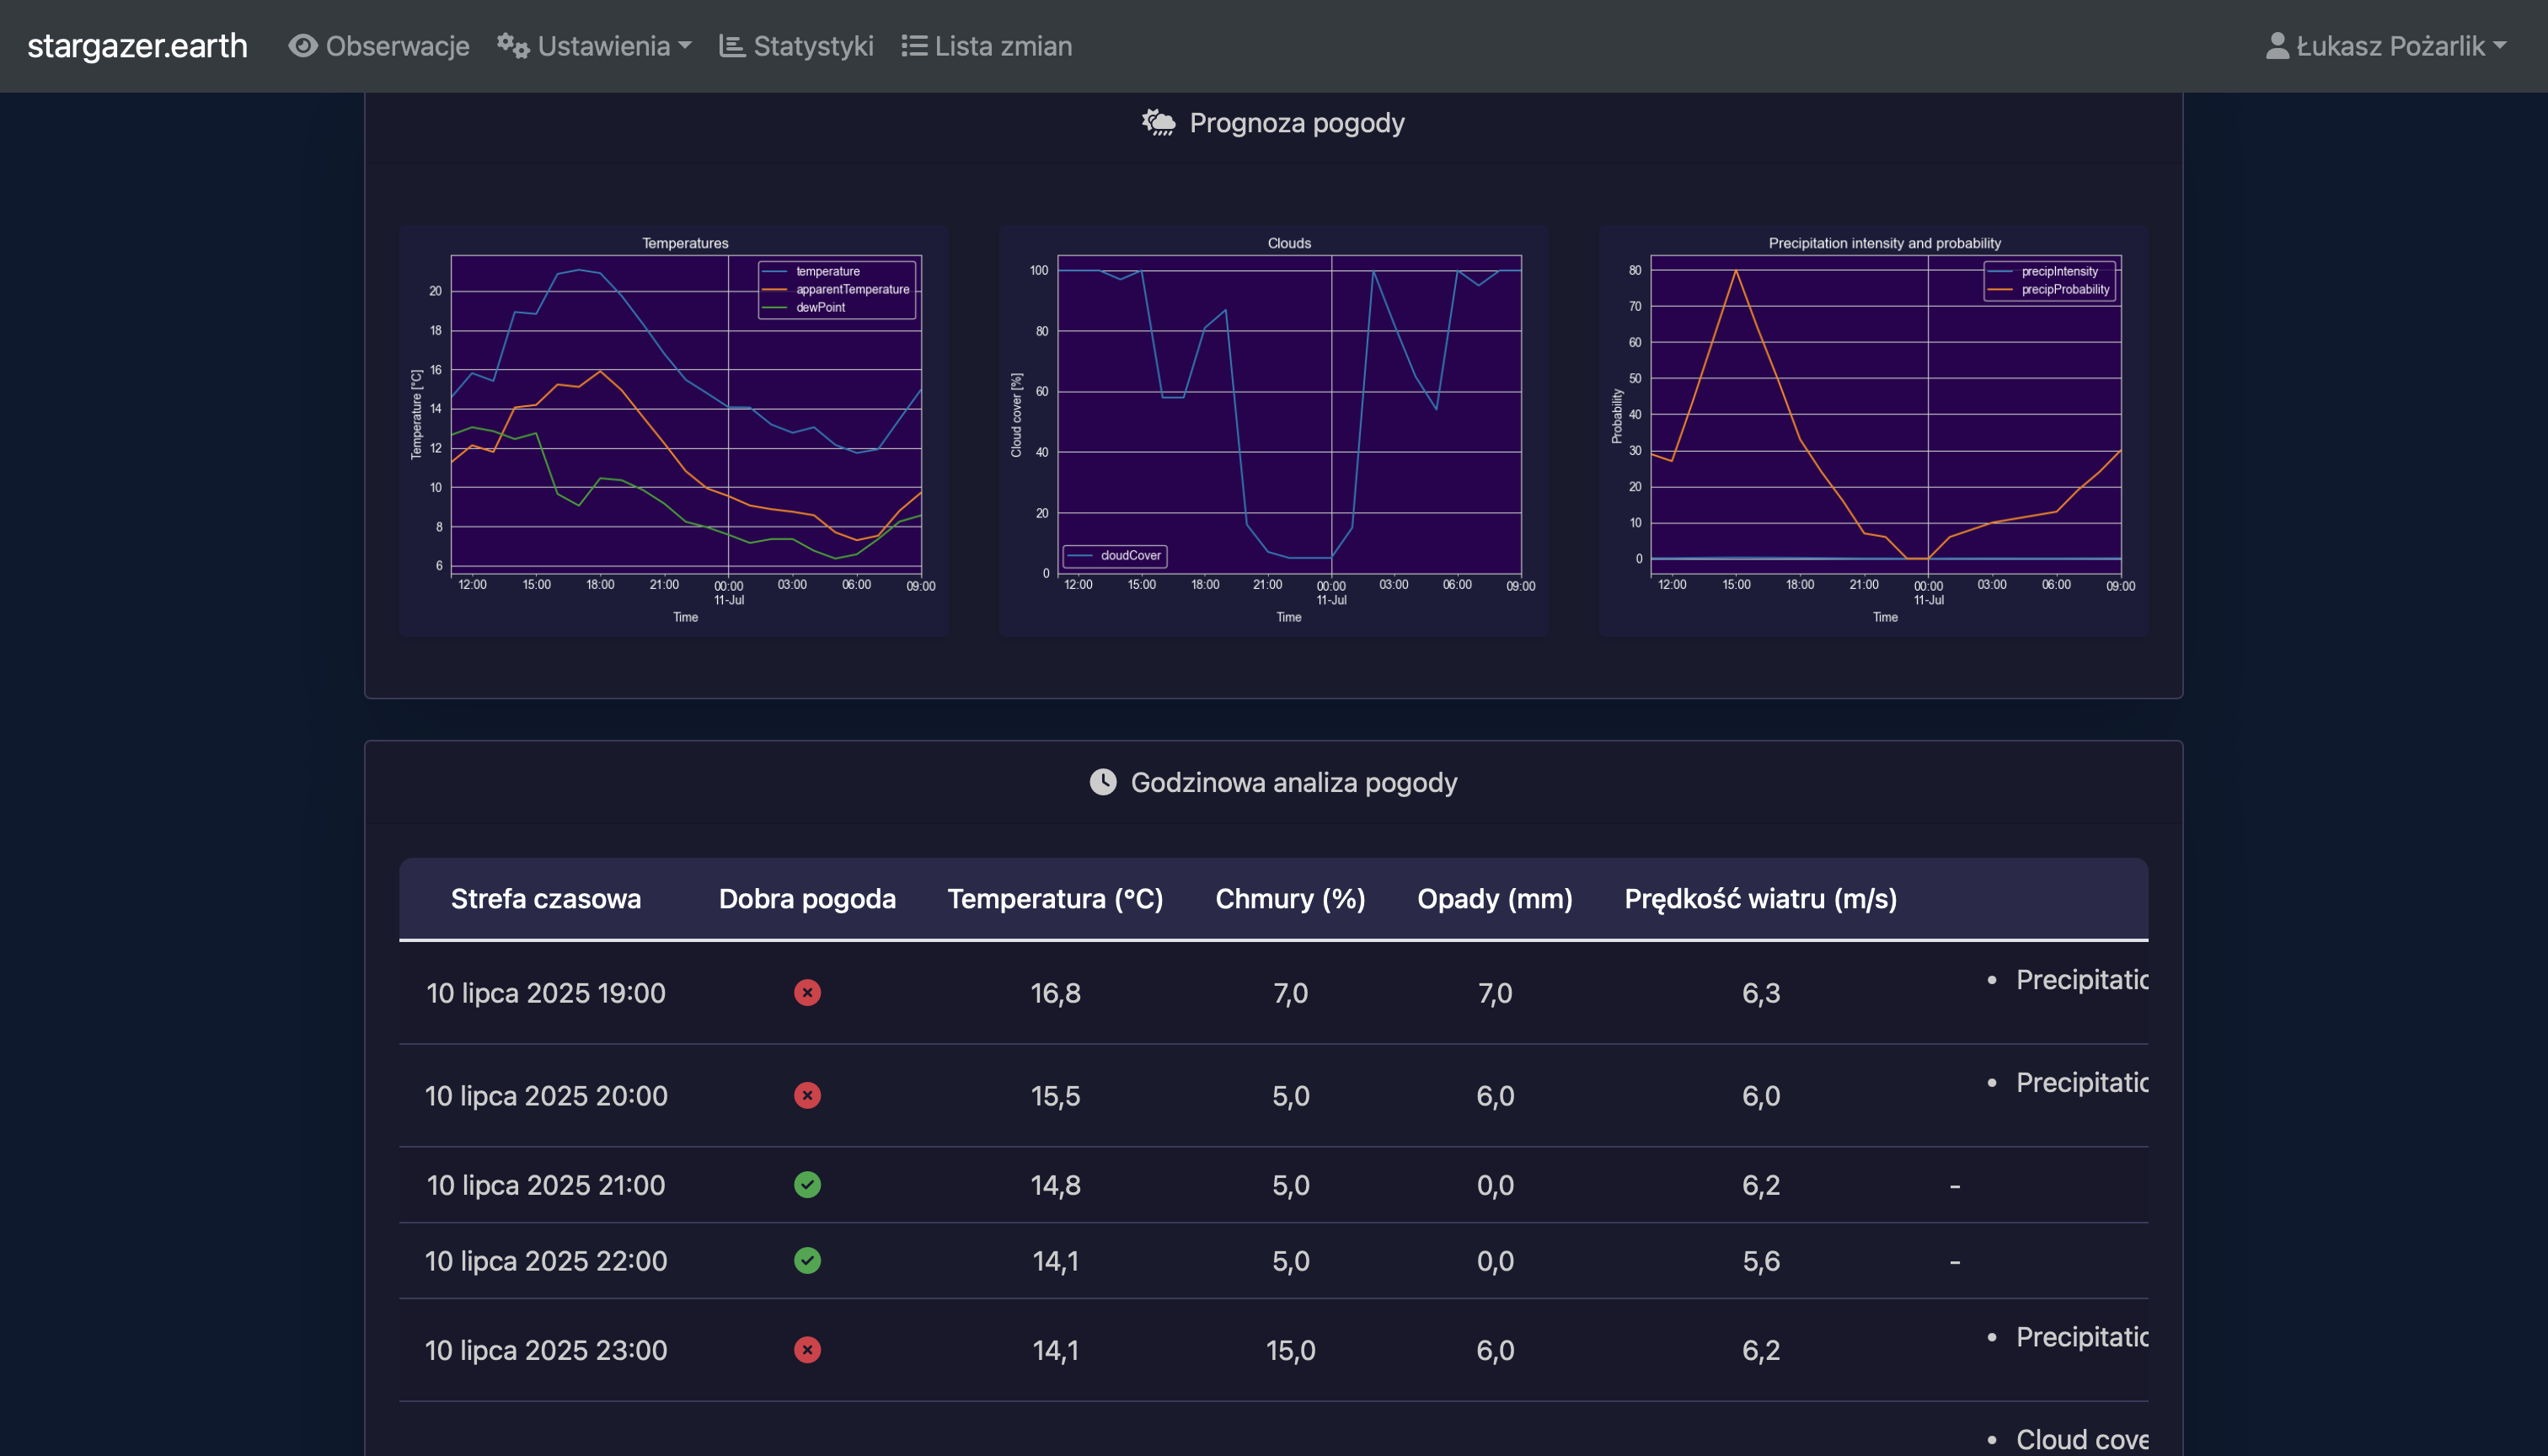The height and width of the screenshot is (1456, 2548).
Task: Click green check icon for 22:00 row
Action: pos(807,1261)
